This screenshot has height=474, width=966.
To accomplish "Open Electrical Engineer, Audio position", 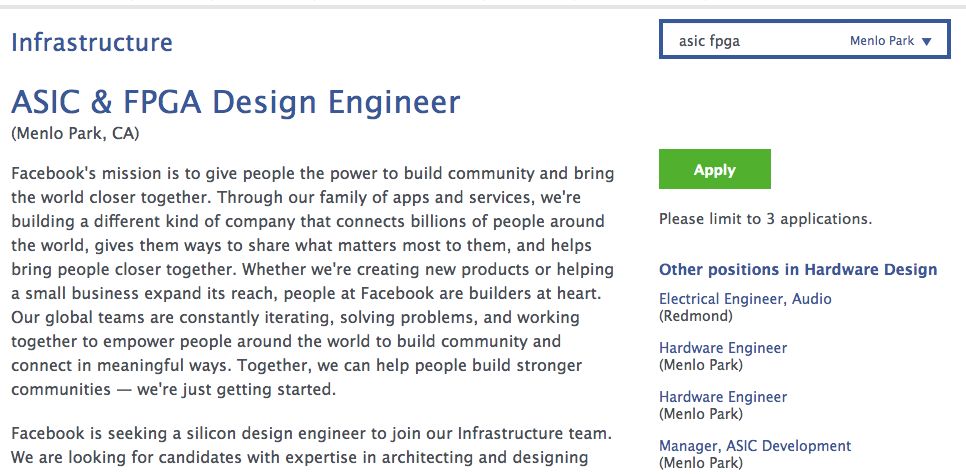I will coord(745,299).
